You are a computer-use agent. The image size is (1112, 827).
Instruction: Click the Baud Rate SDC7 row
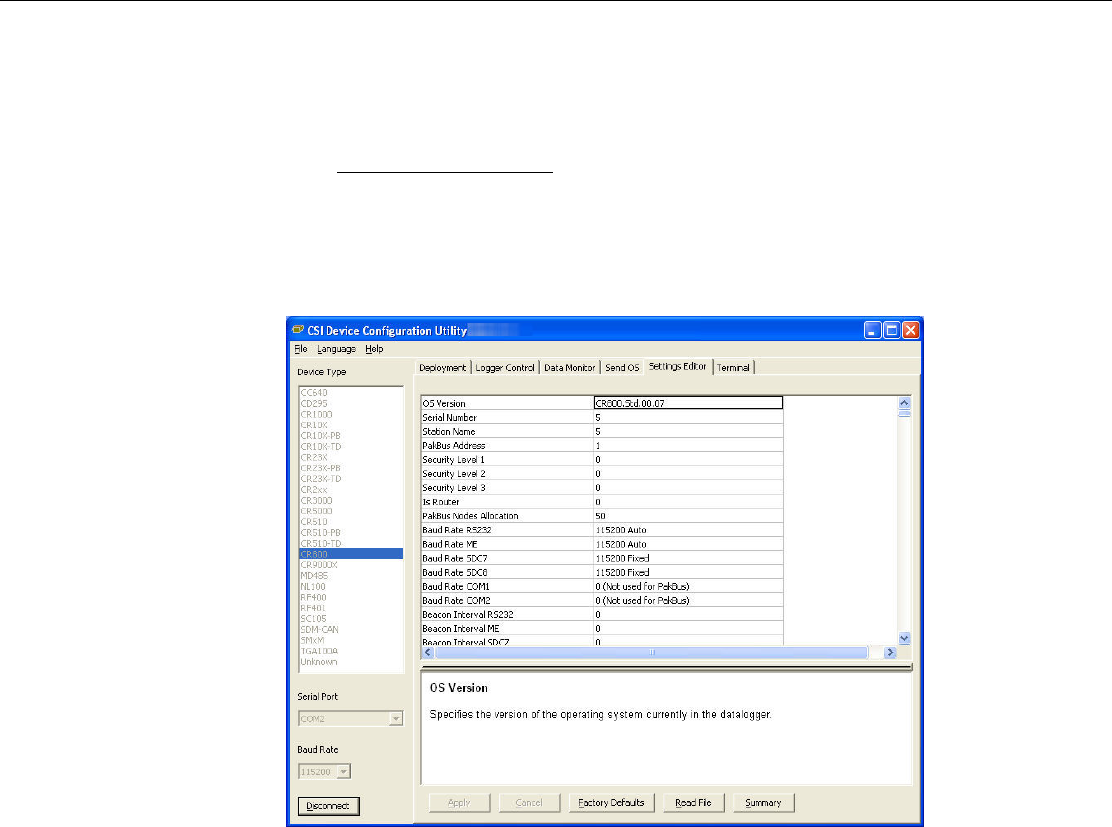[602, 558]
